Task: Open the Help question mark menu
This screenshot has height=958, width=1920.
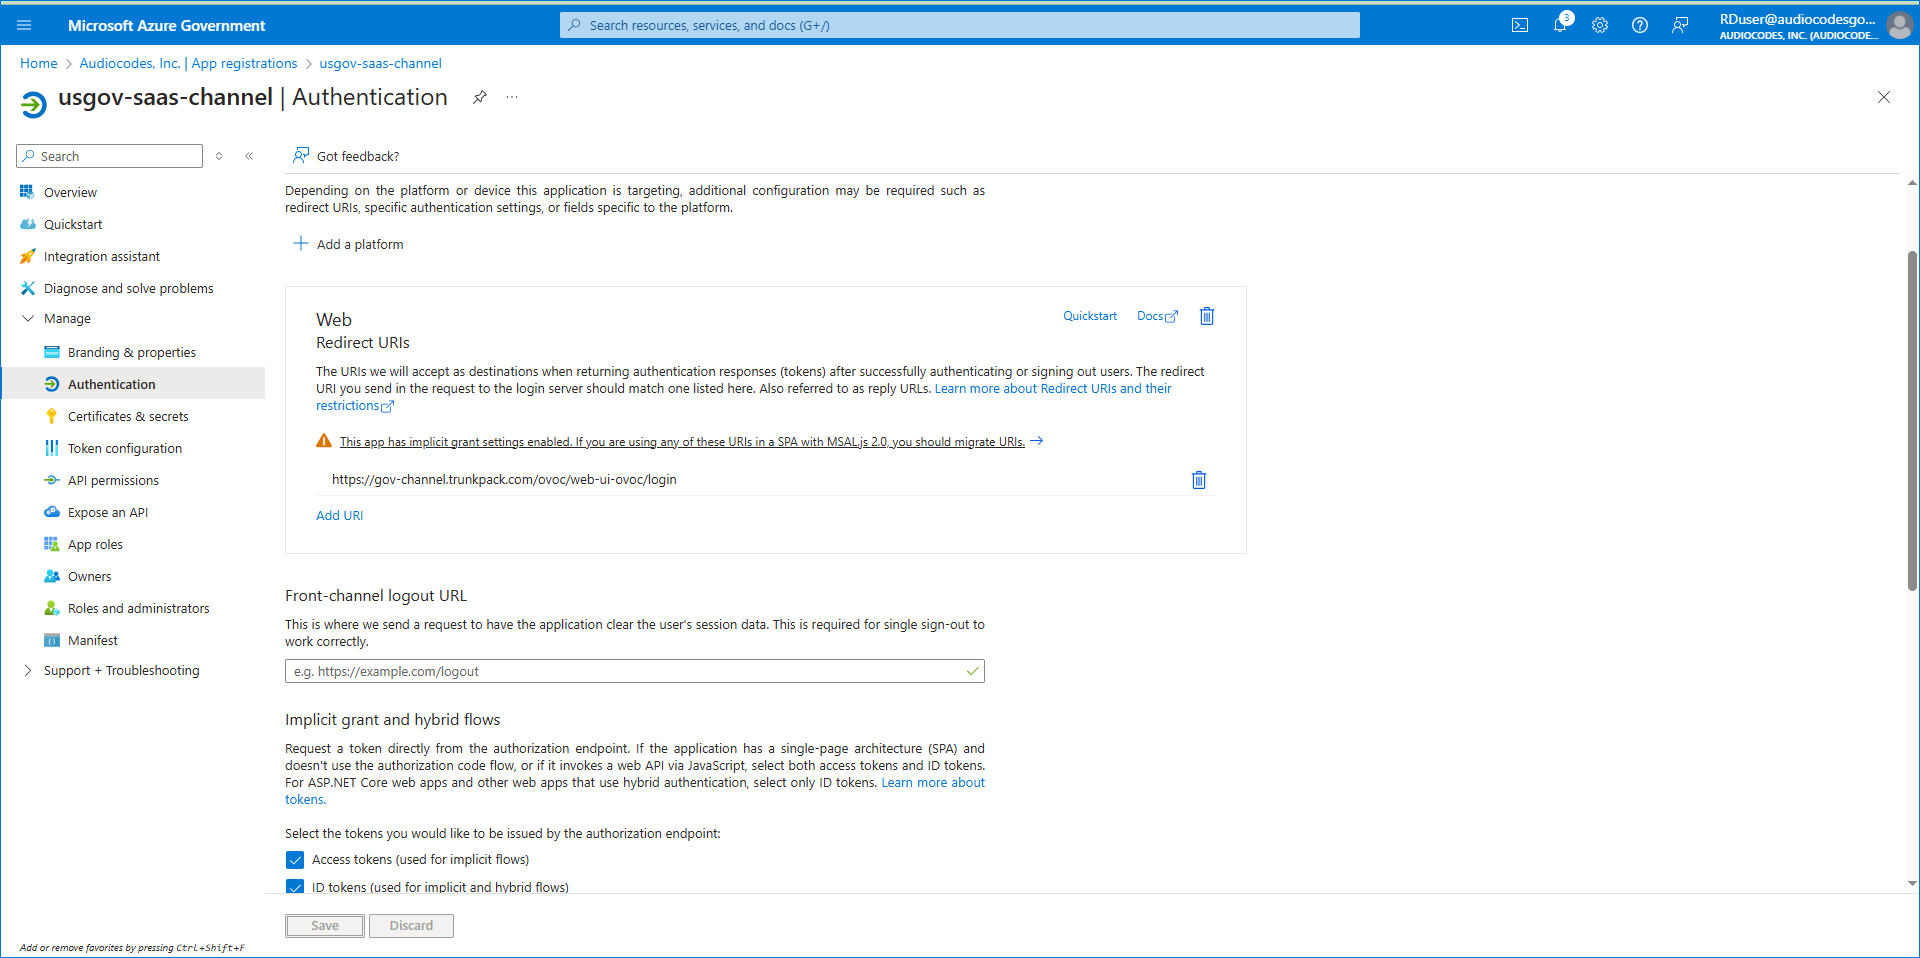Action: click(x=1640, y=25)
